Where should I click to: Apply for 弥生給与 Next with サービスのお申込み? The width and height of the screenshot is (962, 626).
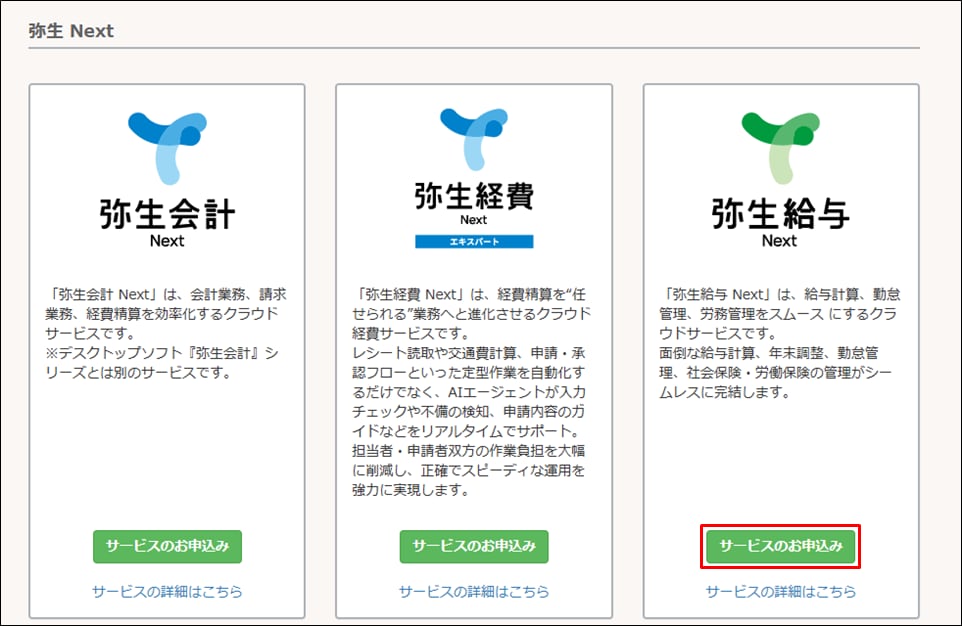pos(780,546)
